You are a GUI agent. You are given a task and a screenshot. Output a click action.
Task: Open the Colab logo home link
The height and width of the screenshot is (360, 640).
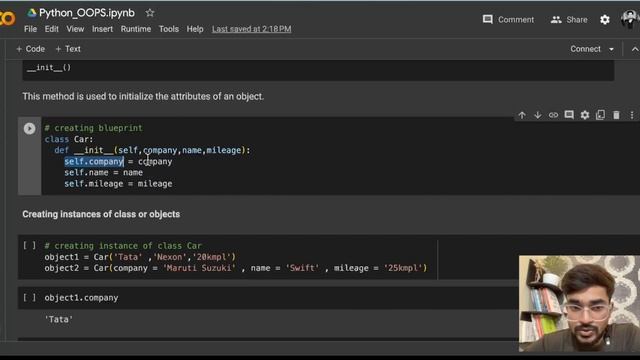7,18
